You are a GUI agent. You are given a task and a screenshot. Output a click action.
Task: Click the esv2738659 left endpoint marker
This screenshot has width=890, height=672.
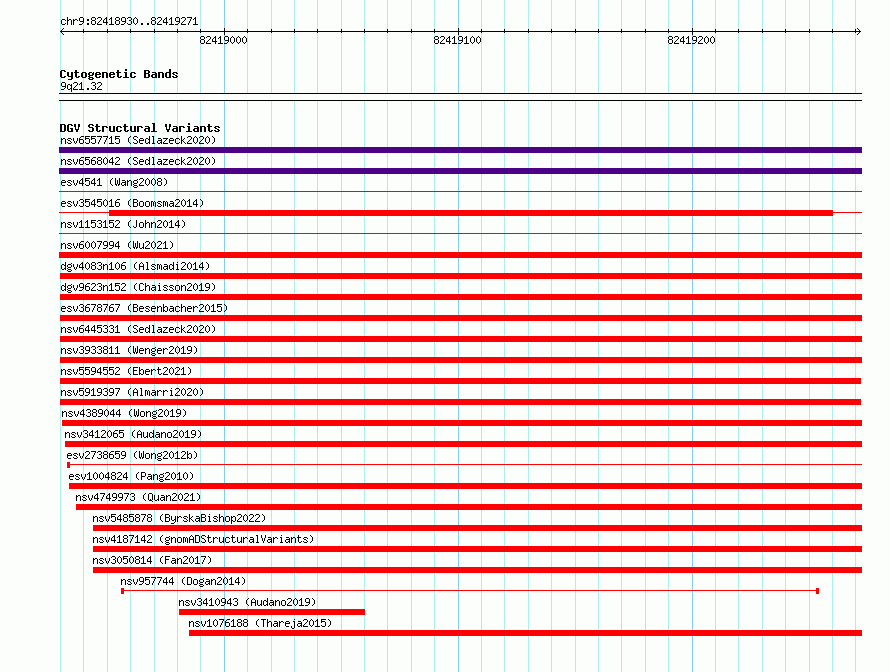pos(69,465)
